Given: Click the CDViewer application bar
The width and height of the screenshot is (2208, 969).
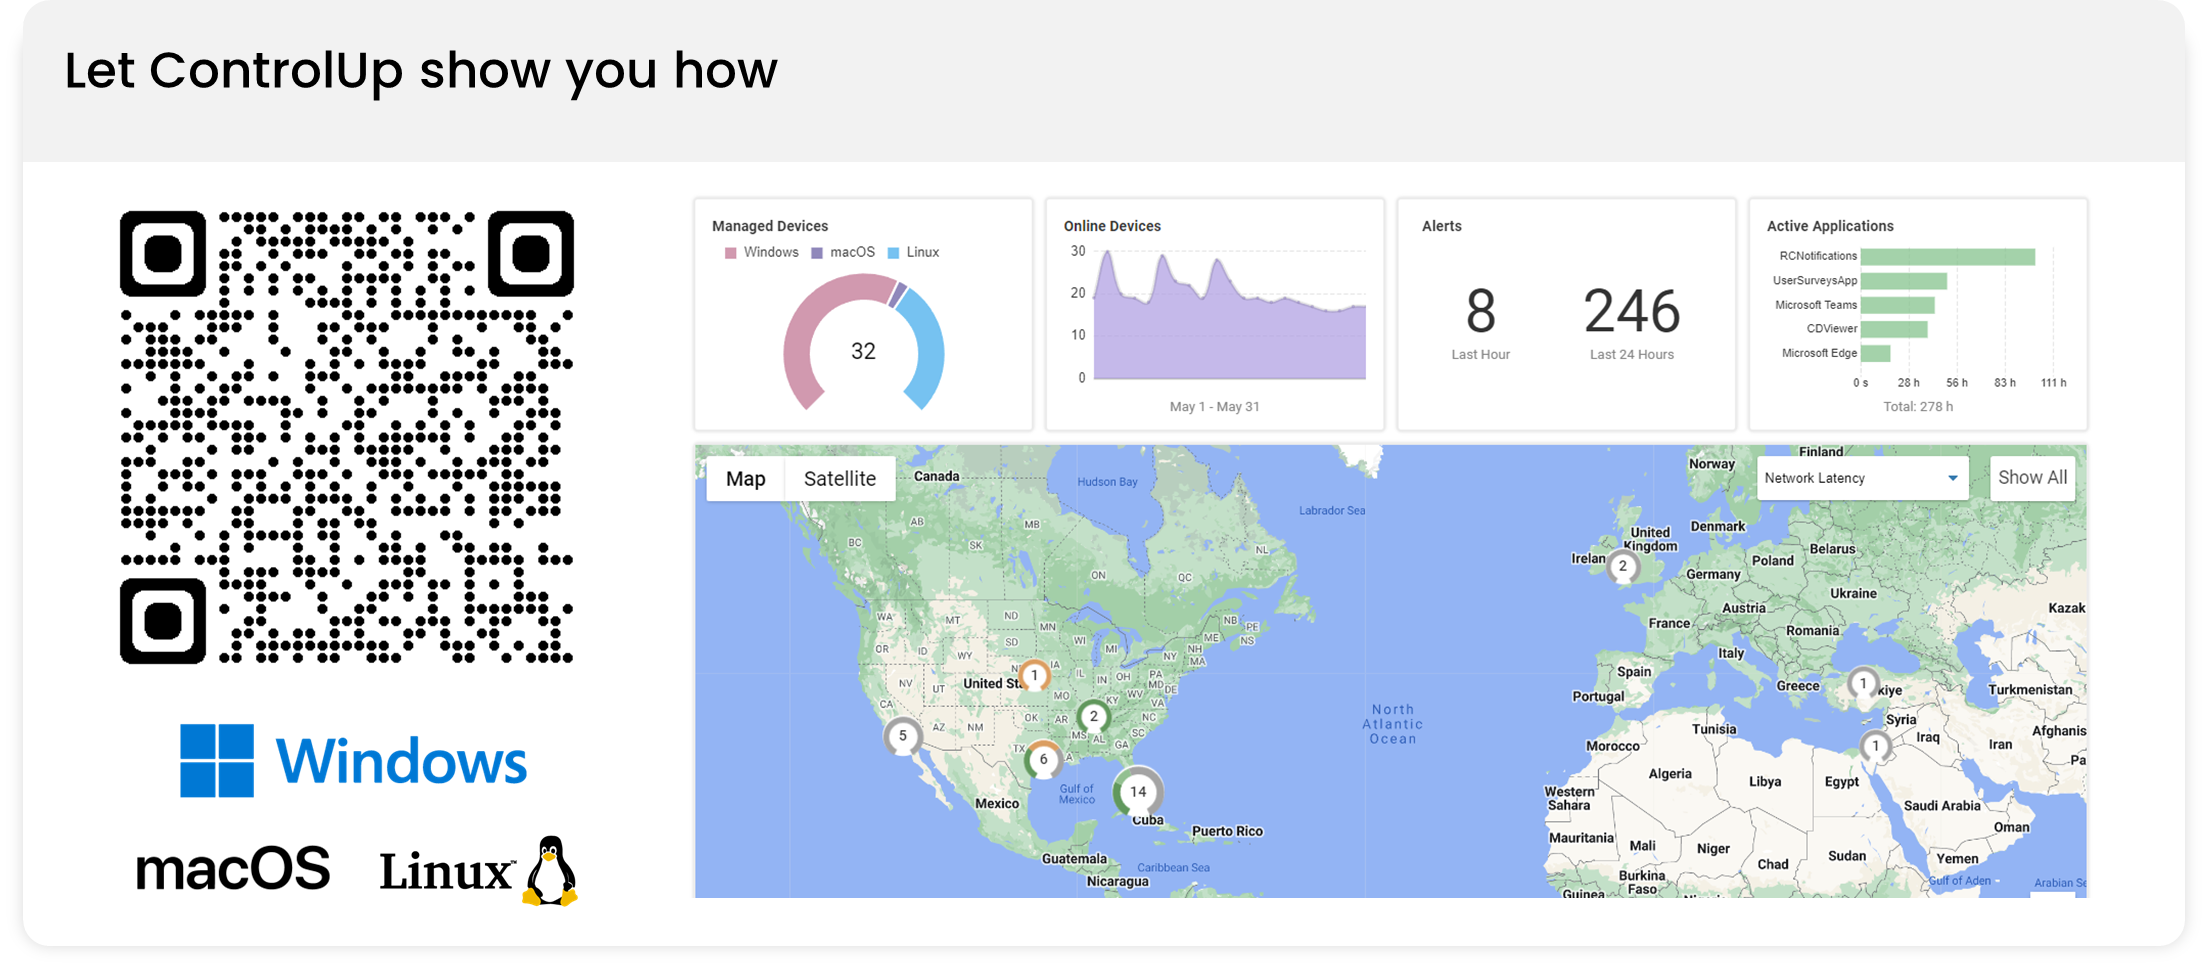Looking at the screenshot, I should (x=1894, y=329).
